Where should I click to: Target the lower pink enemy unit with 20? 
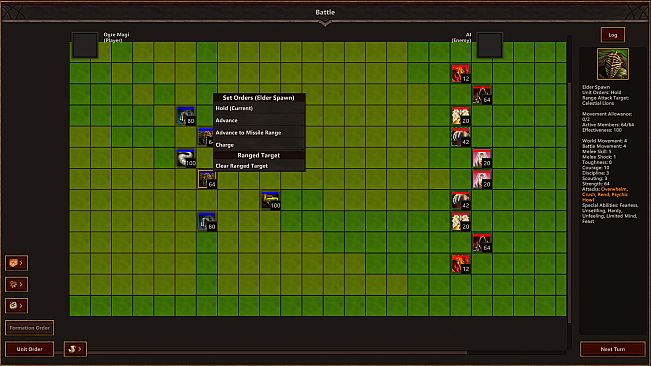(482, 179)
